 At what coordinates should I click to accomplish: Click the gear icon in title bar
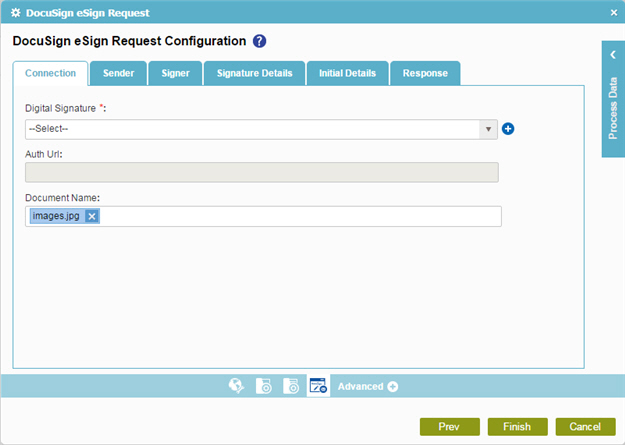(x=16, y=13)
